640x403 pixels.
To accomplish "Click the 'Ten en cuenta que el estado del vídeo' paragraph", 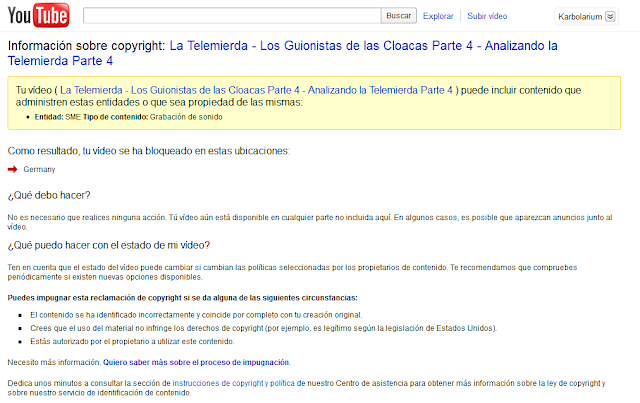I will click(x=292, y=272).
